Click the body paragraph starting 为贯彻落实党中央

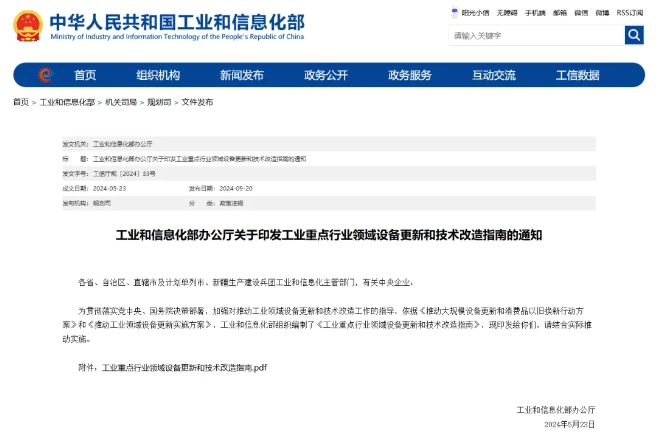click(x=327, y=325)
